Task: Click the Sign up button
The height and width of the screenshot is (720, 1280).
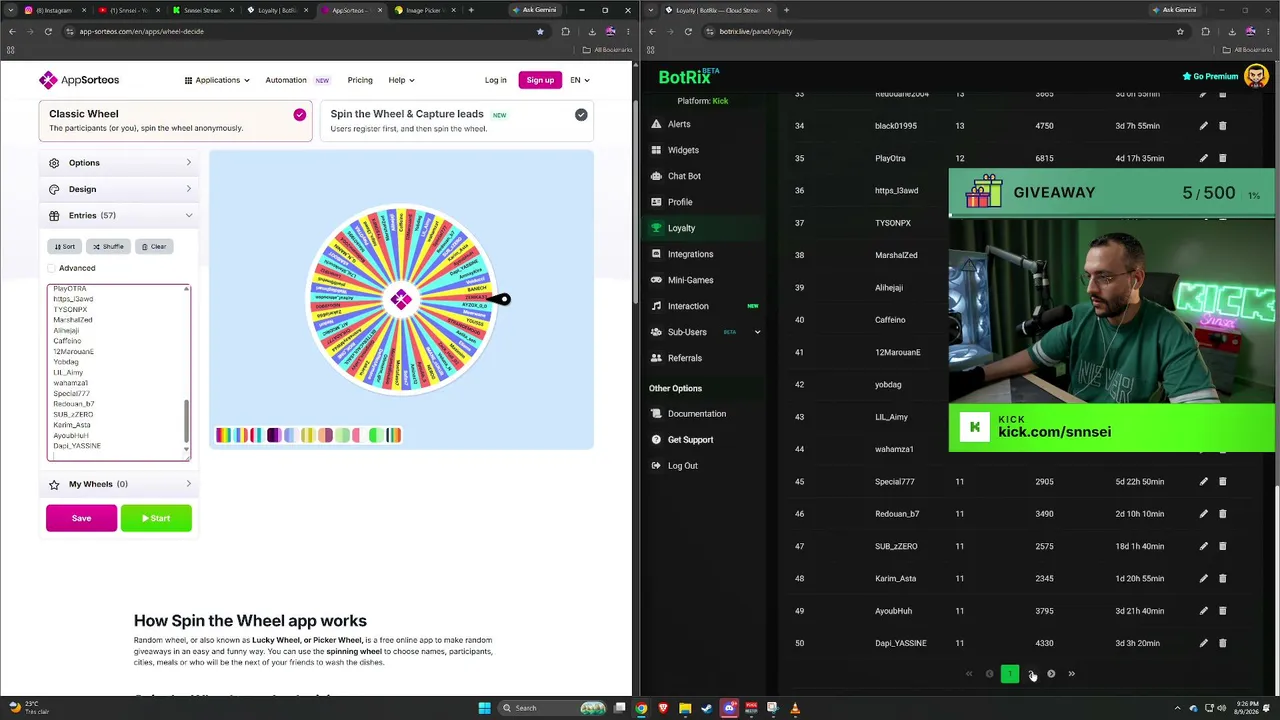Action: tap(540, 80)
